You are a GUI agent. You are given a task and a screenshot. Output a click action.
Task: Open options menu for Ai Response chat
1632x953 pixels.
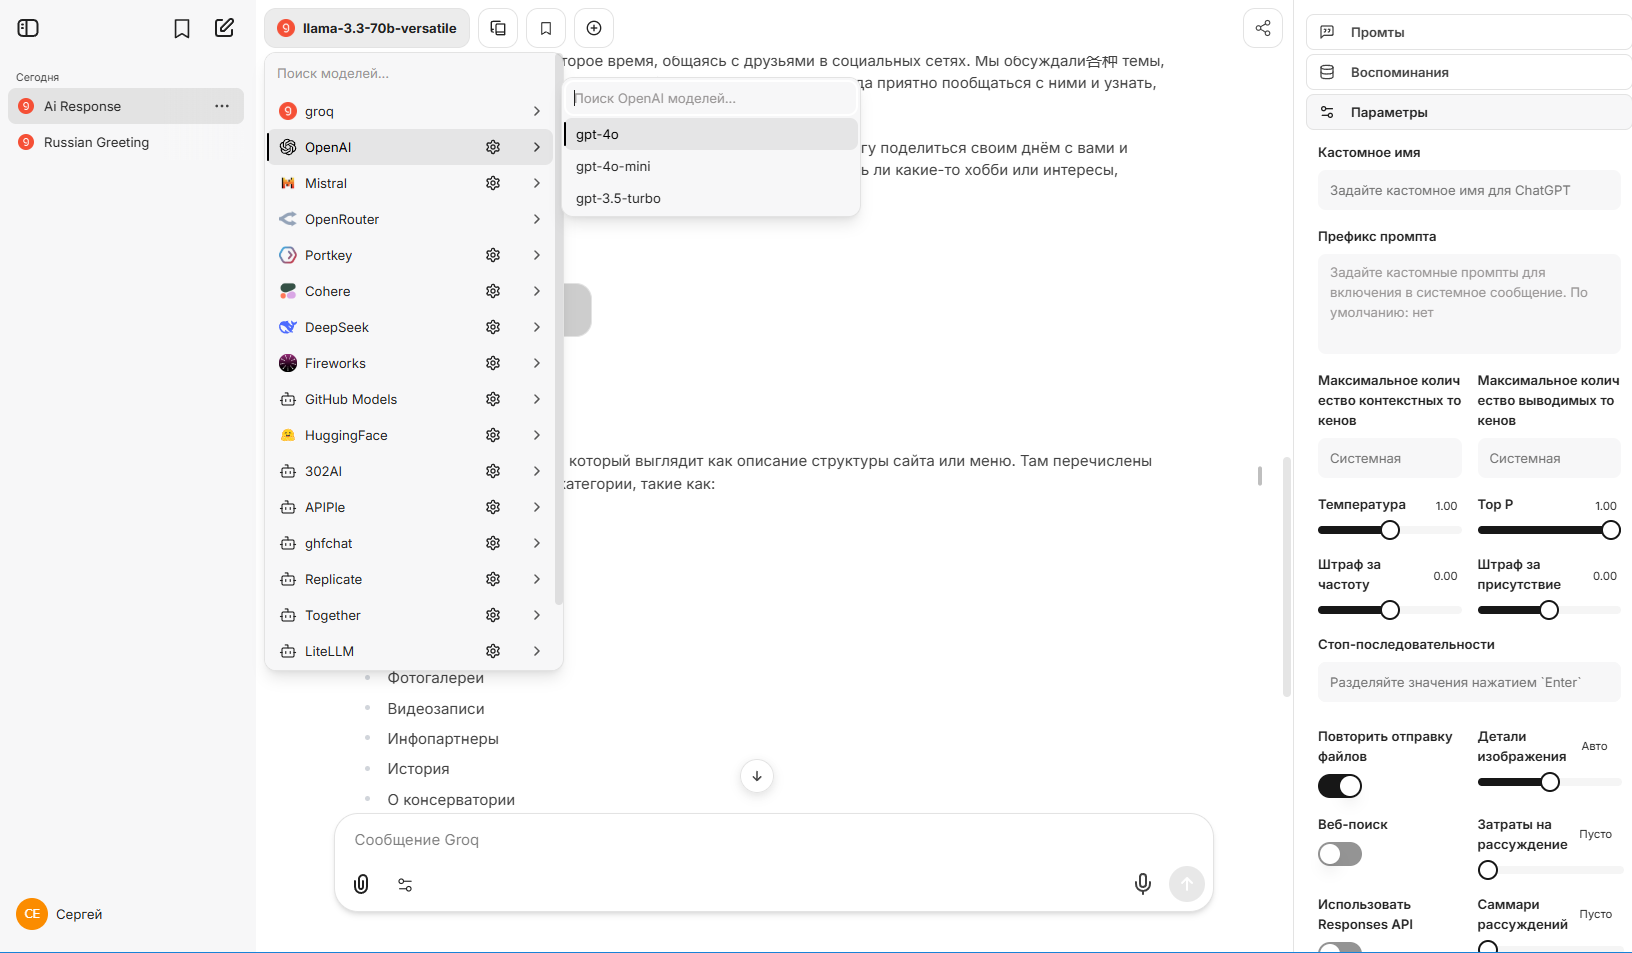point(222,106)
